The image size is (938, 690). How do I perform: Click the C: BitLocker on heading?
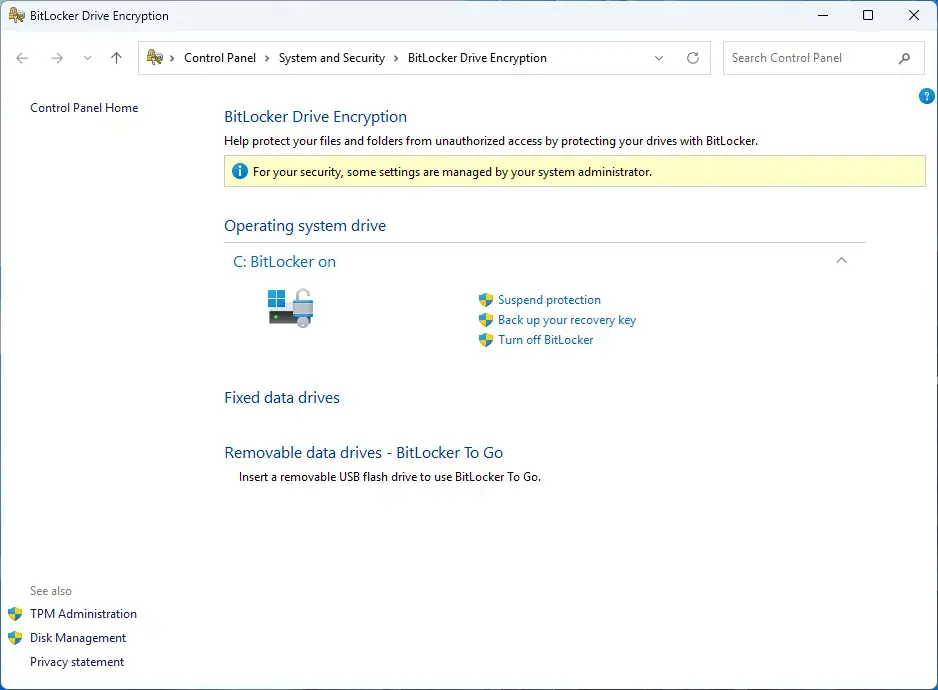pos(284,262)
